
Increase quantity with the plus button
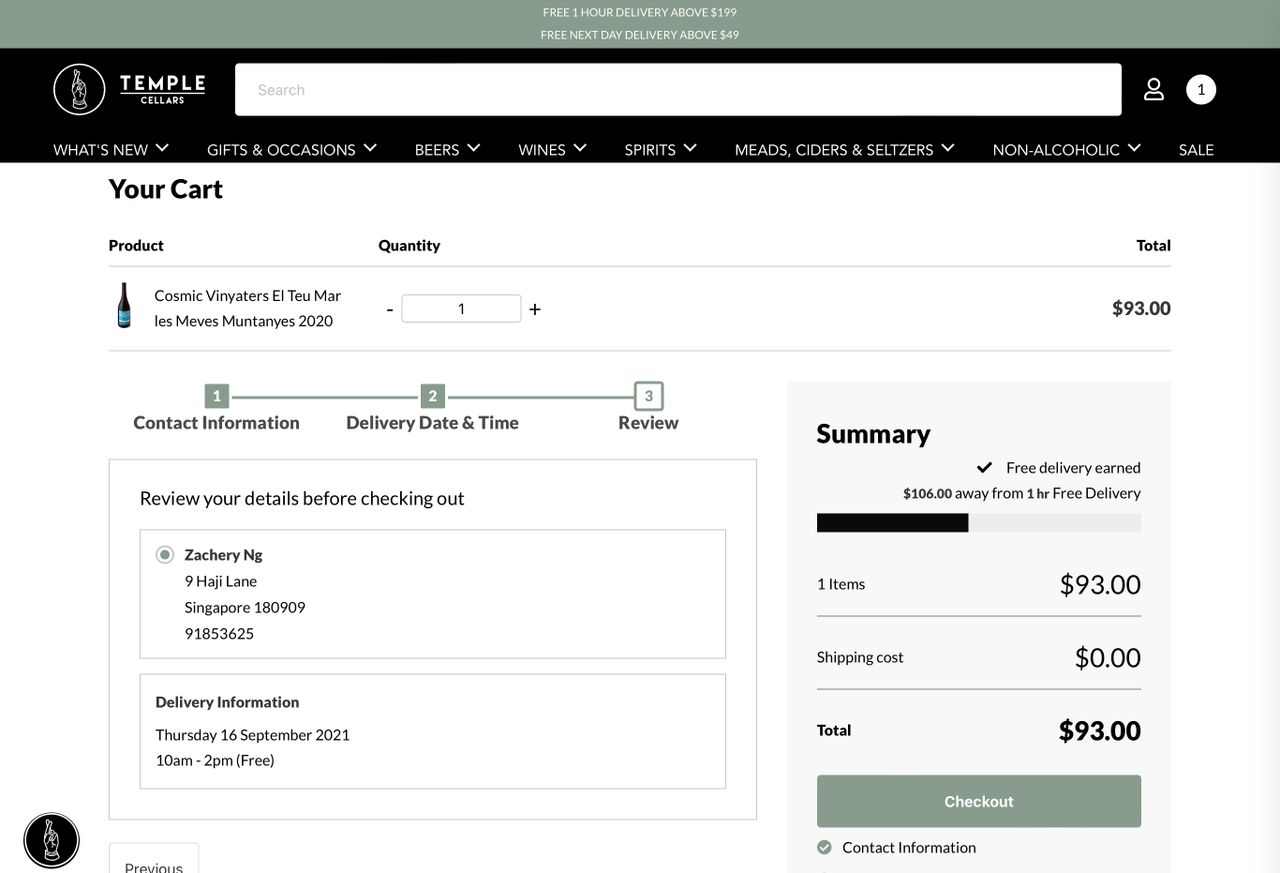pyautogui.click(x=535, y=309)
